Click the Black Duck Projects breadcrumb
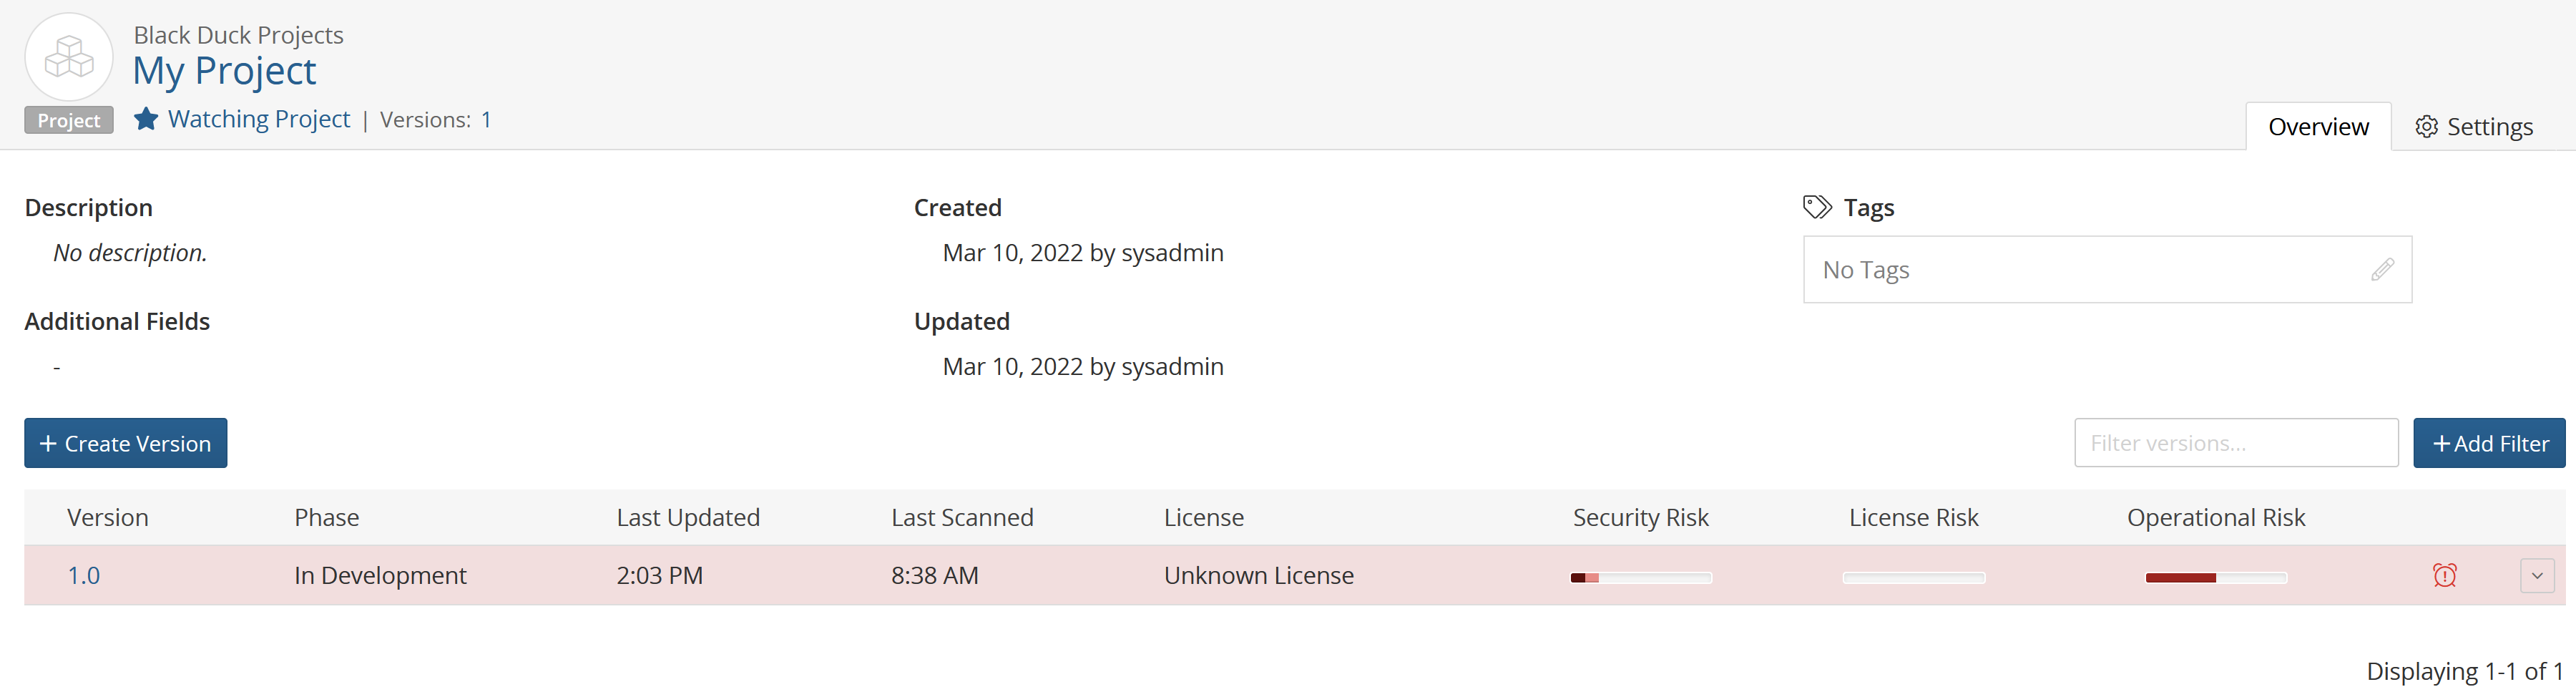Viewport: 2576px width, 692px height. tap(238, 35)
